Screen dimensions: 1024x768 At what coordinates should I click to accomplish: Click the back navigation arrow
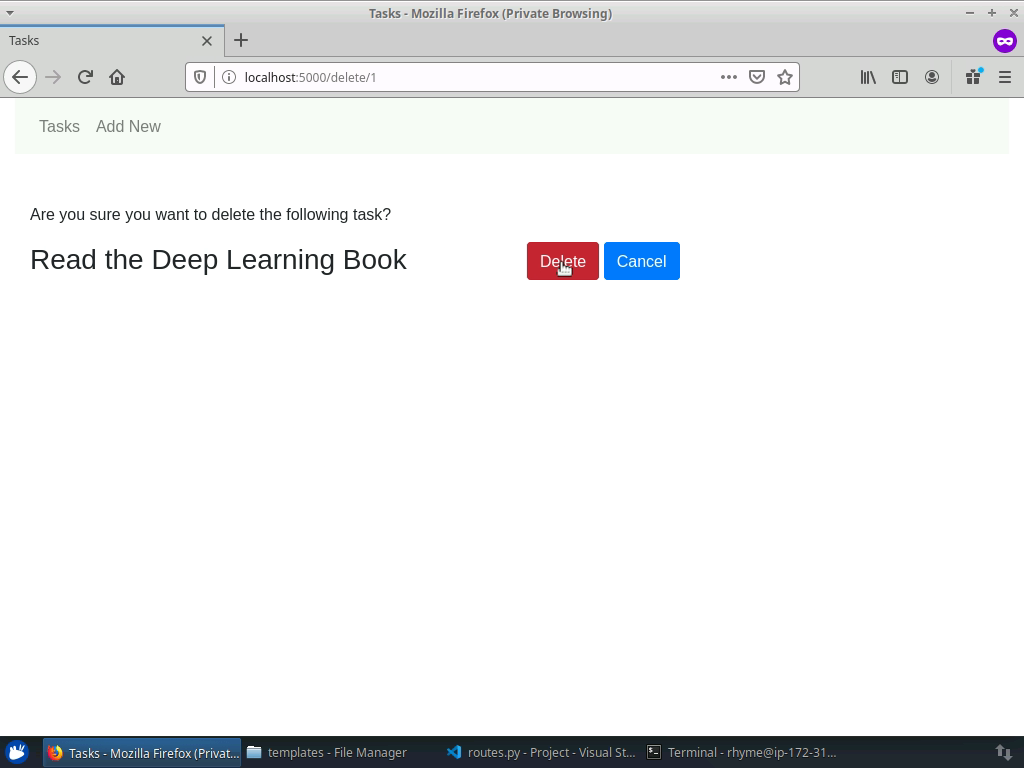[x=20, y=77]
